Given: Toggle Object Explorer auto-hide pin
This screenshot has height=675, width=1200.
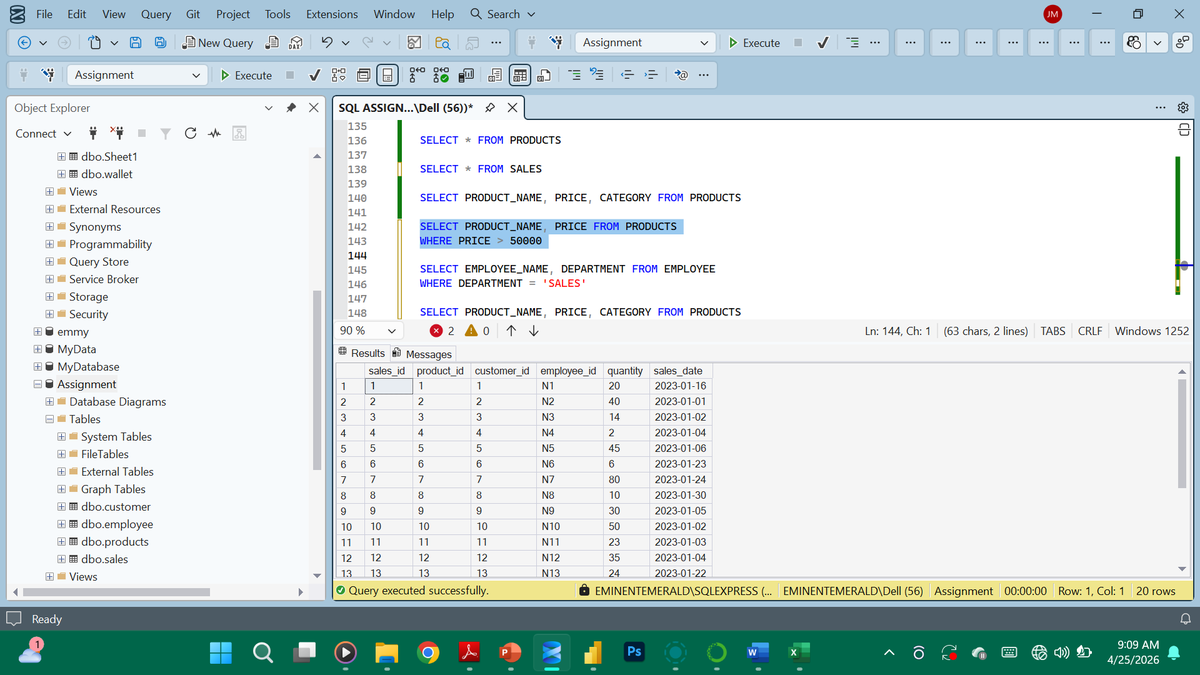Looking at the screenshot, I should [x=291, y=107].
